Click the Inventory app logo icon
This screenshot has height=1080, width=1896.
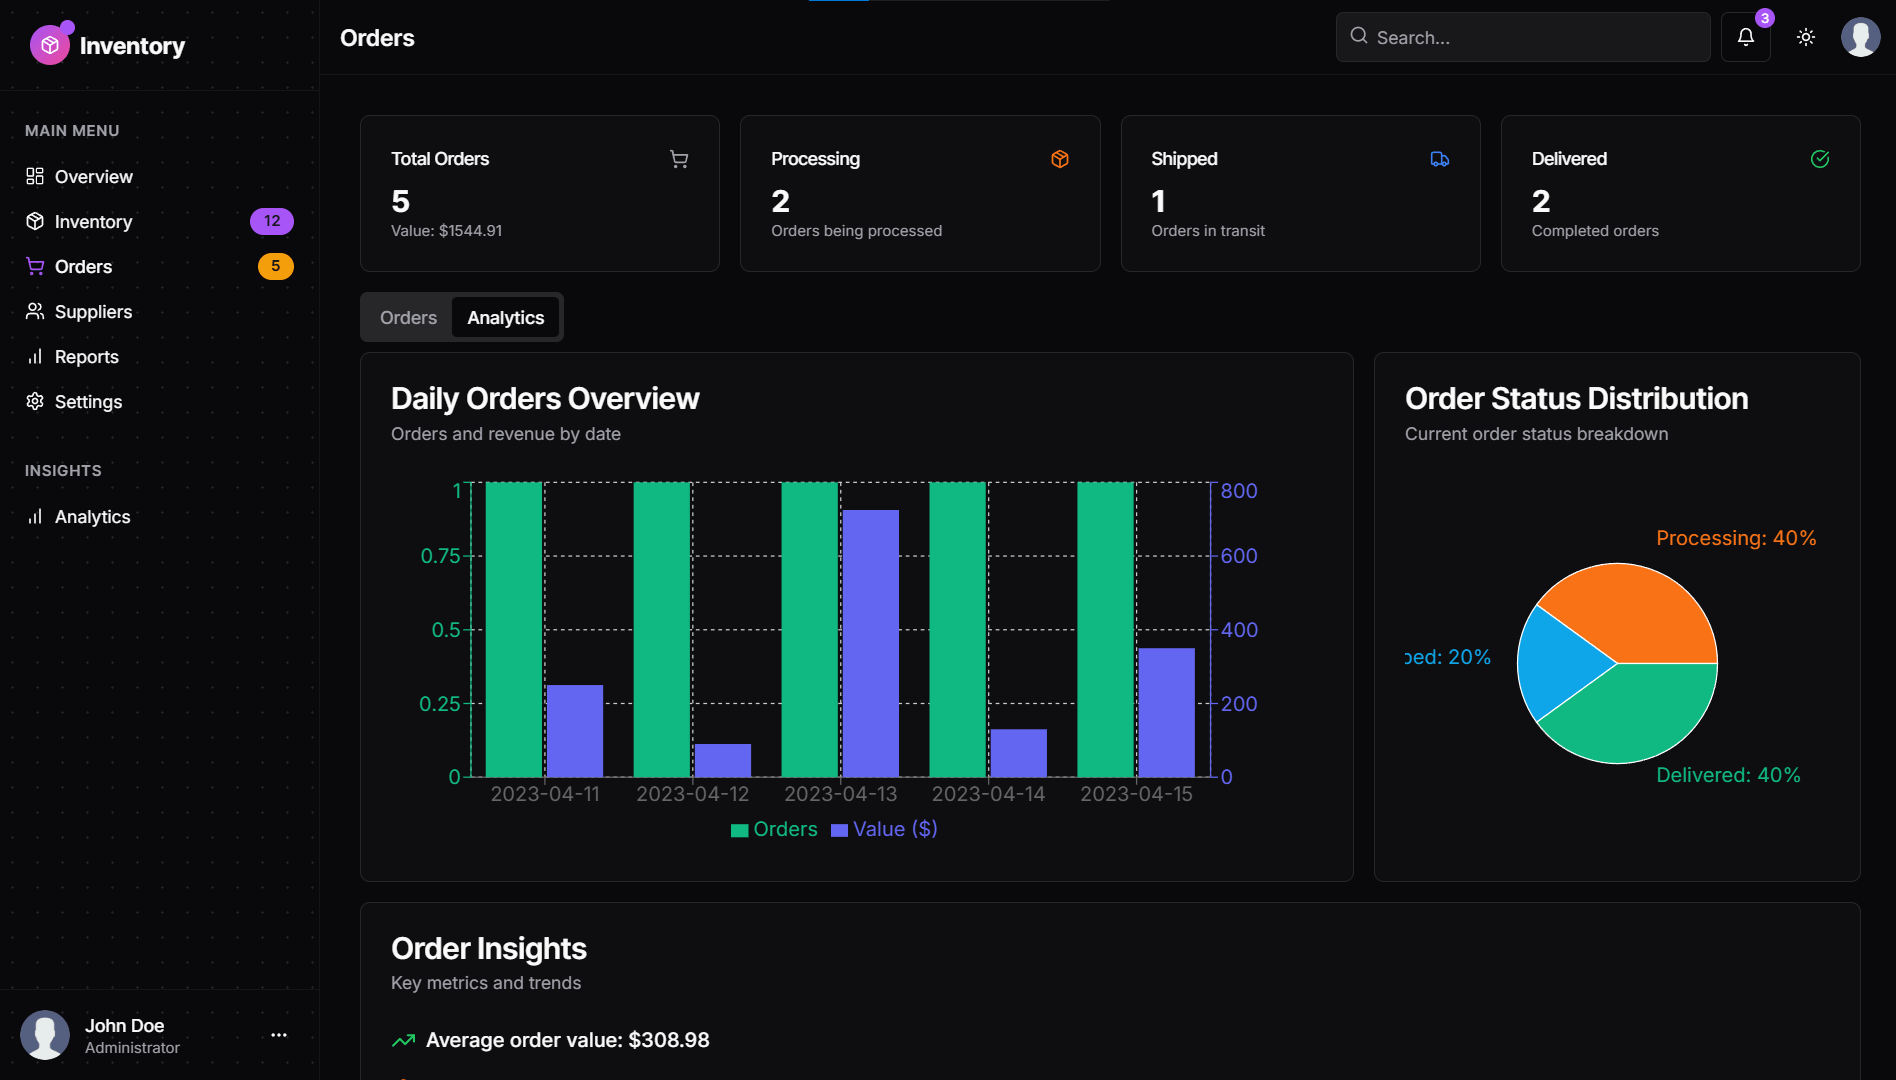(x=51, y=44)
